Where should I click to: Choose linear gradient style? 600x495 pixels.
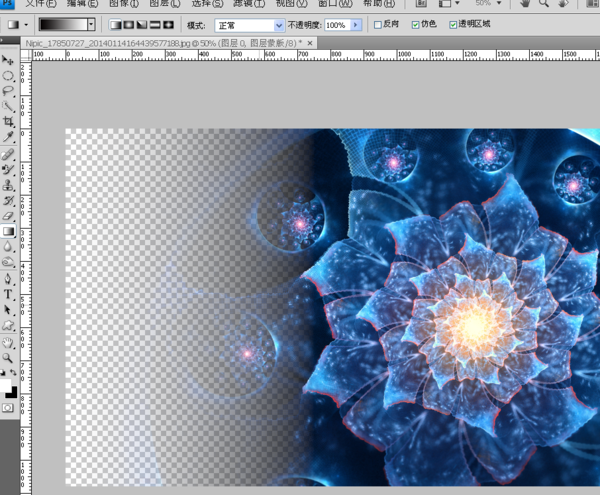116,25
